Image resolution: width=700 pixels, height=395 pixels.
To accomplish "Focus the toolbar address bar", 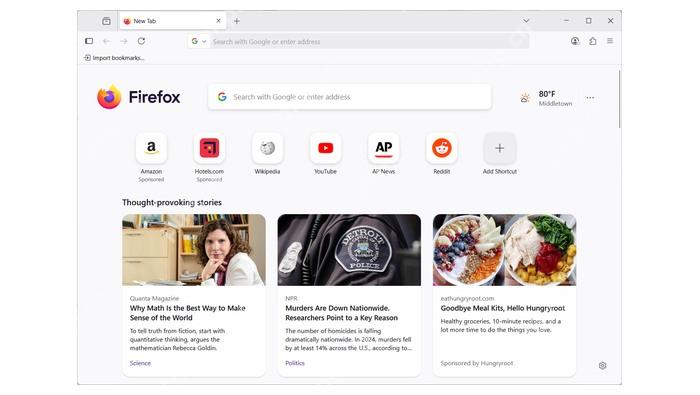I will coord(369,42).
